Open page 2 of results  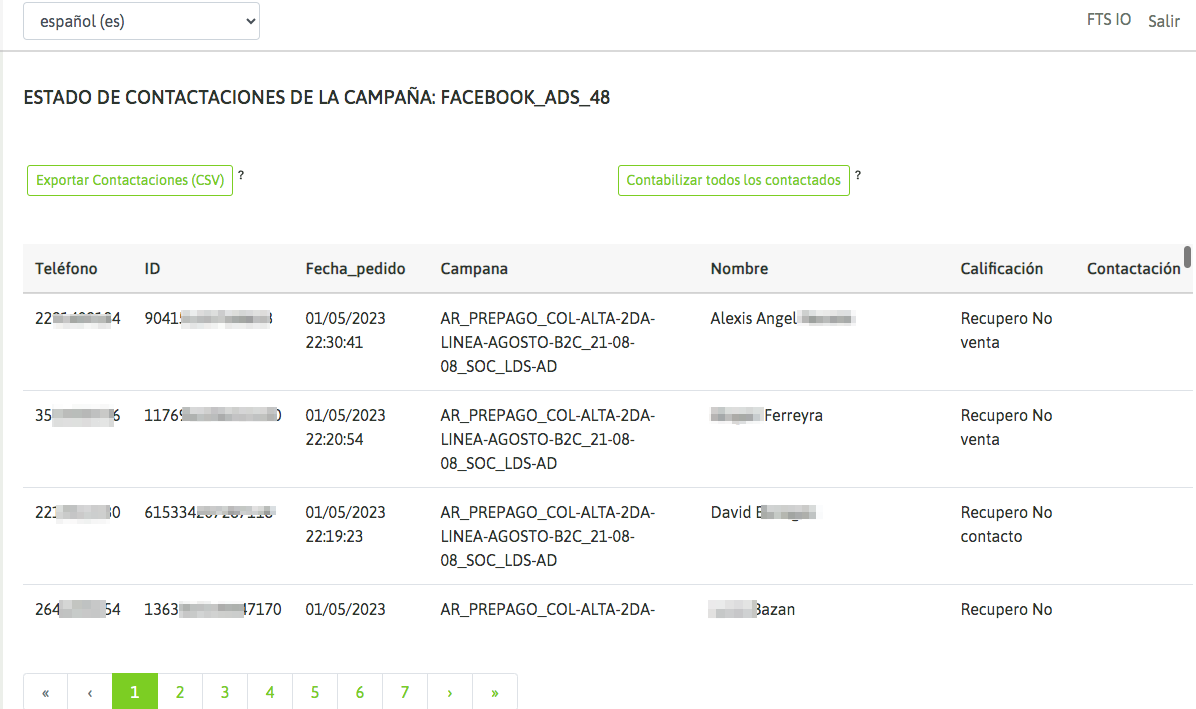click(x=180, y=692)
